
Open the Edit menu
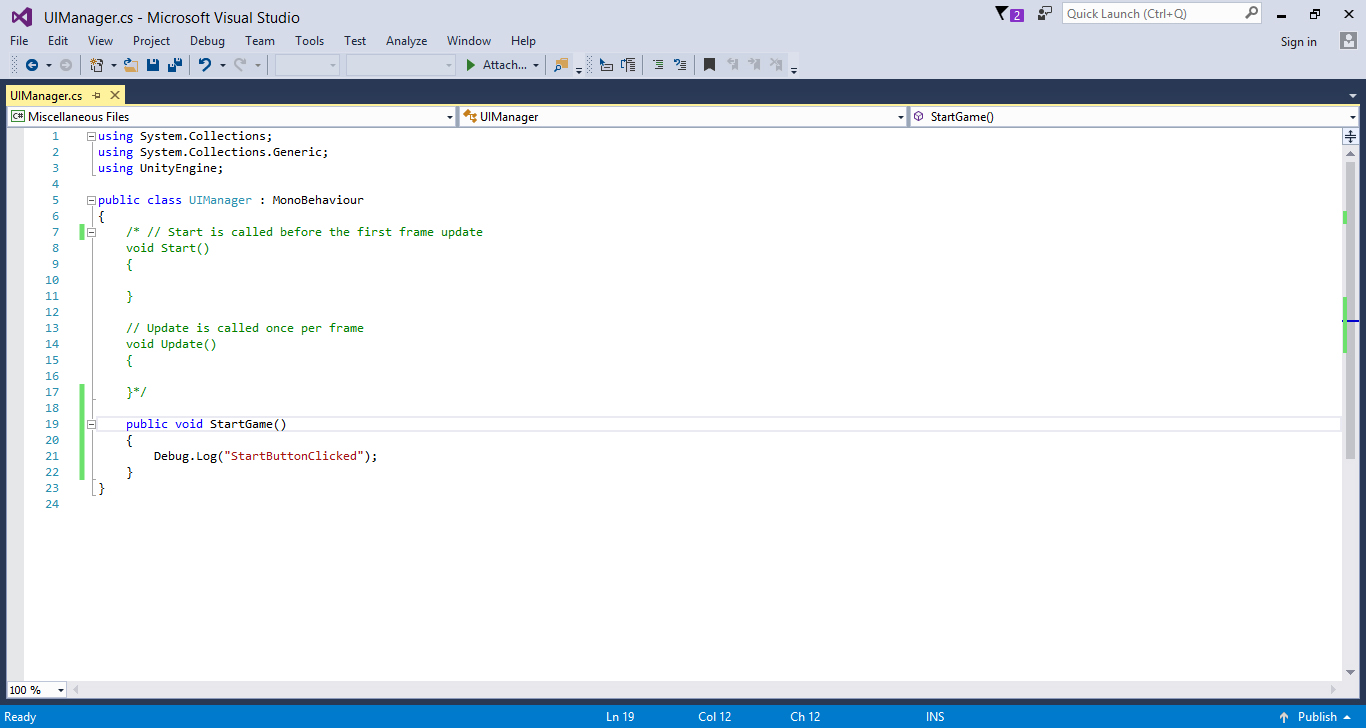58,41
